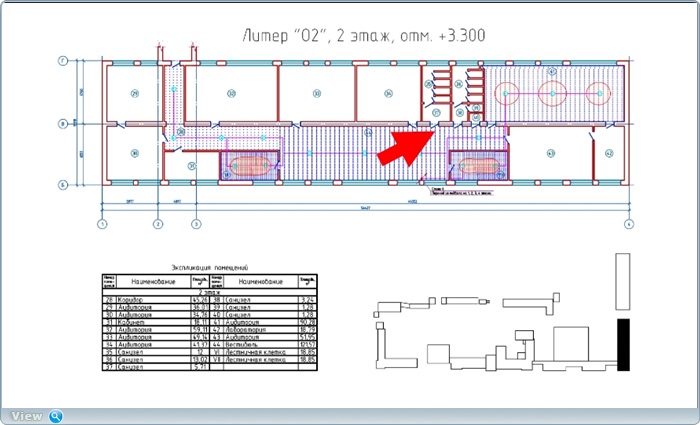
Task: Click the area value 59.11
Action: pyautogui.click(x=200, y=330)
